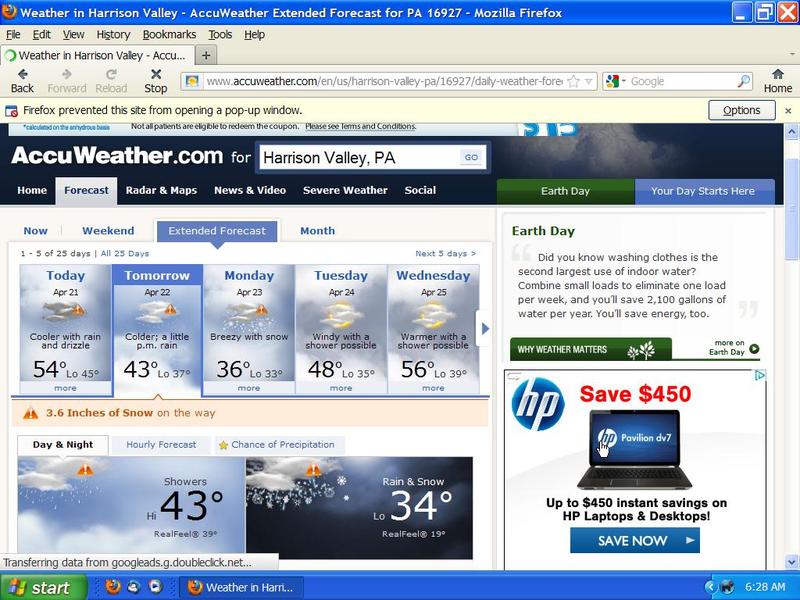The height and width of the screenshot is (600, 800).
Task: Show next forecast days with arrow
Action: 485,328
